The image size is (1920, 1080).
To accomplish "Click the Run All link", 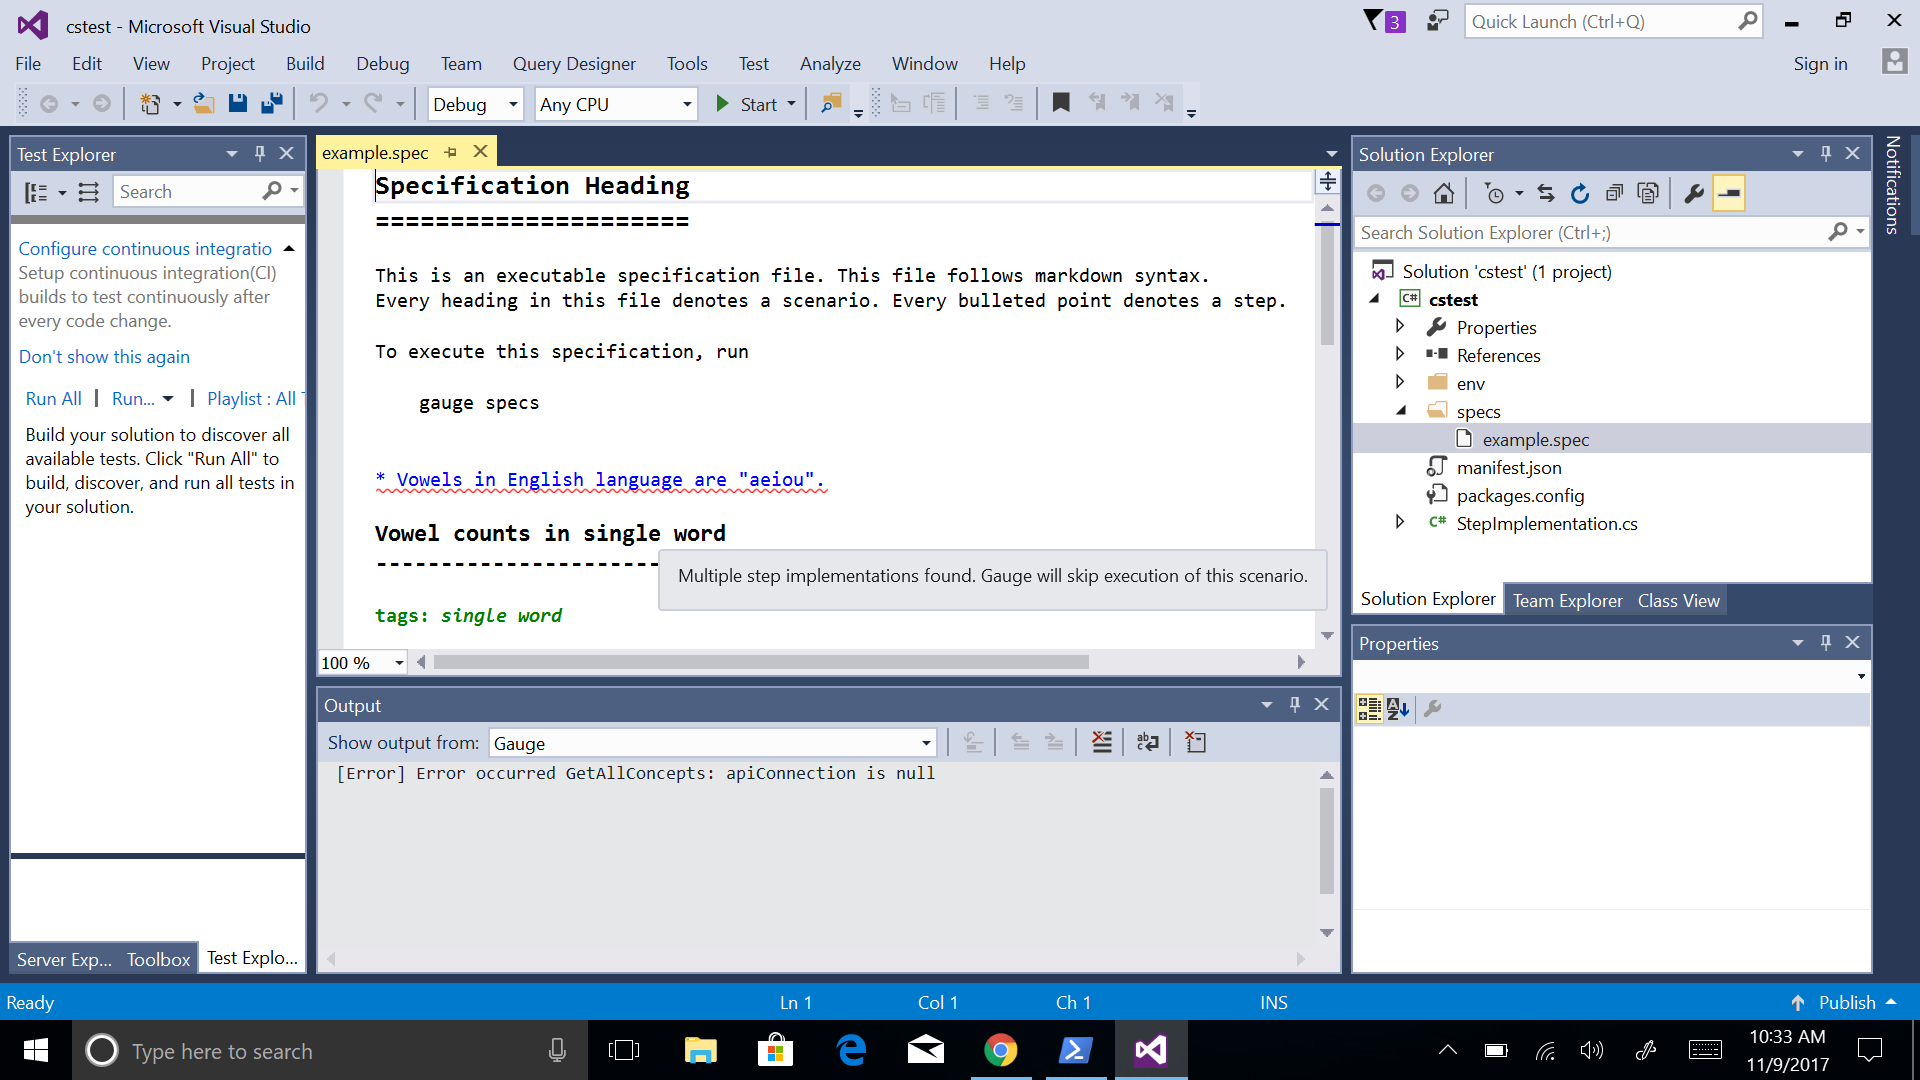I will pyautogui.click(x=53, y=398).
